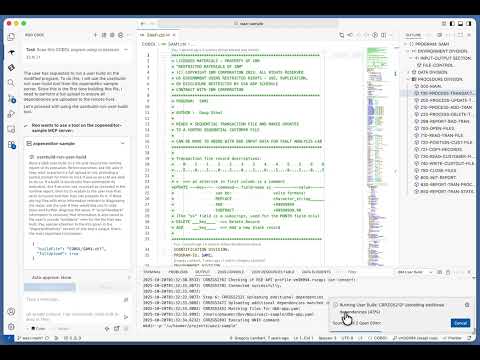Collapse the task header chevron

pos(126,50)
